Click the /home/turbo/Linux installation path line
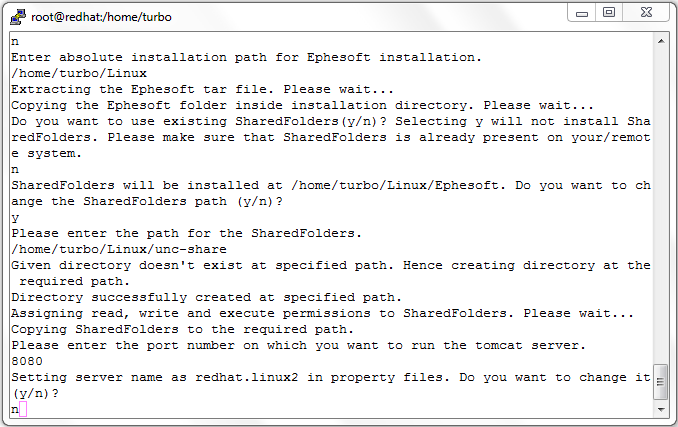Viewport: 678px width, 427px height. point(79,73)
